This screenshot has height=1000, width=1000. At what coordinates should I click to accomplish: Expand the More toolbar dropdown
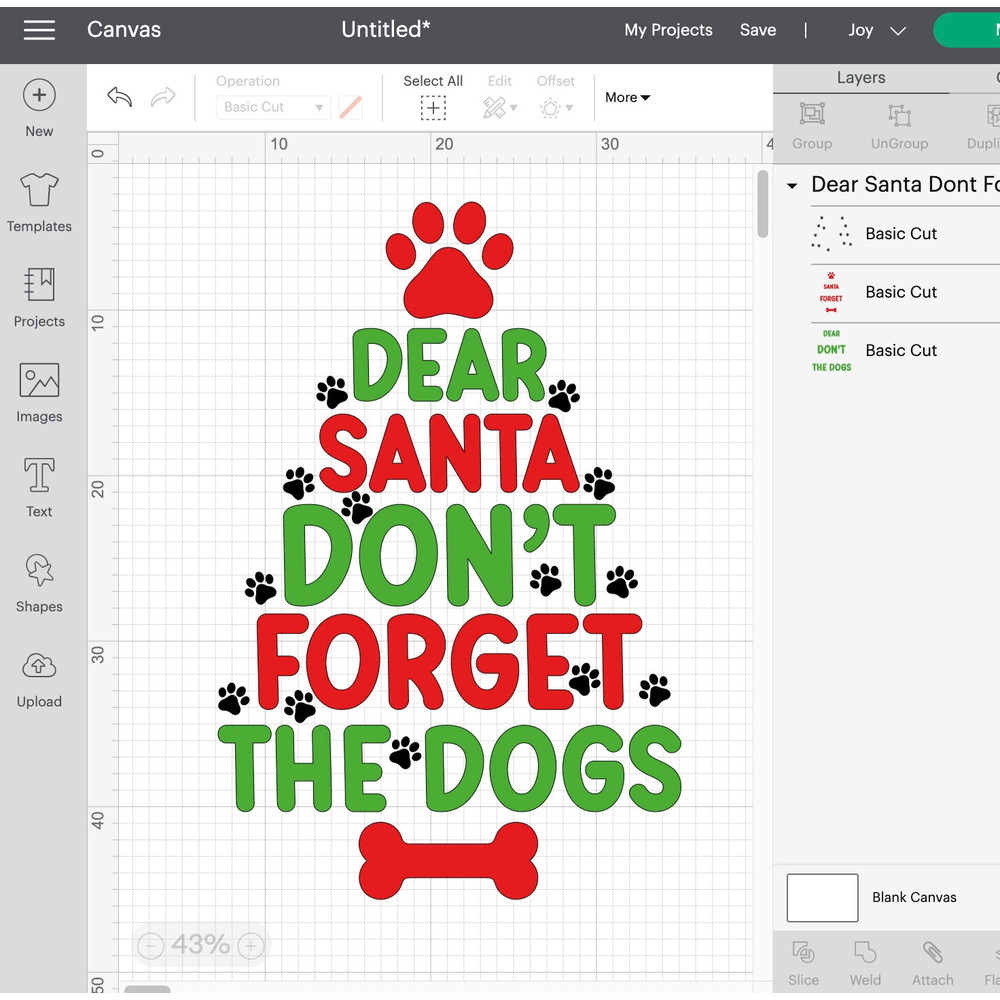[627, 97]
